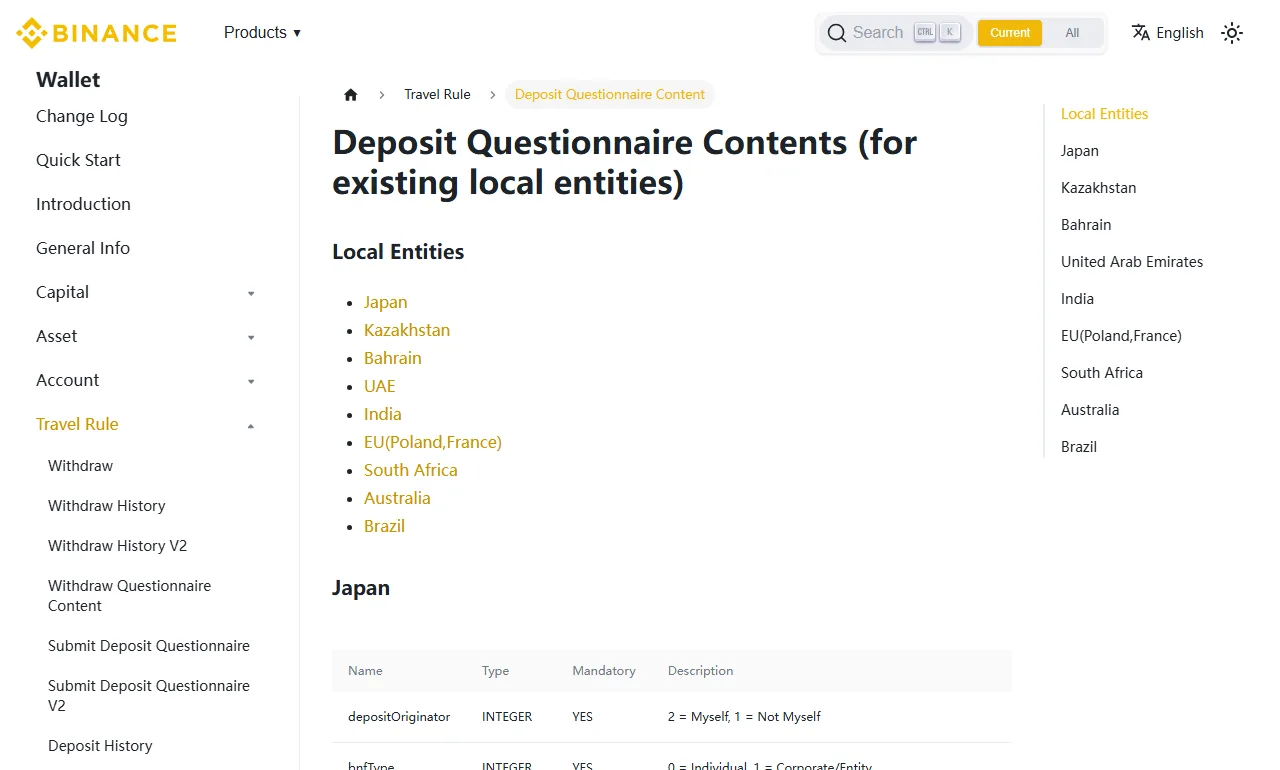
Task: Click the language translate icon
Action: pyautogui.click(x=1141, y=32)
